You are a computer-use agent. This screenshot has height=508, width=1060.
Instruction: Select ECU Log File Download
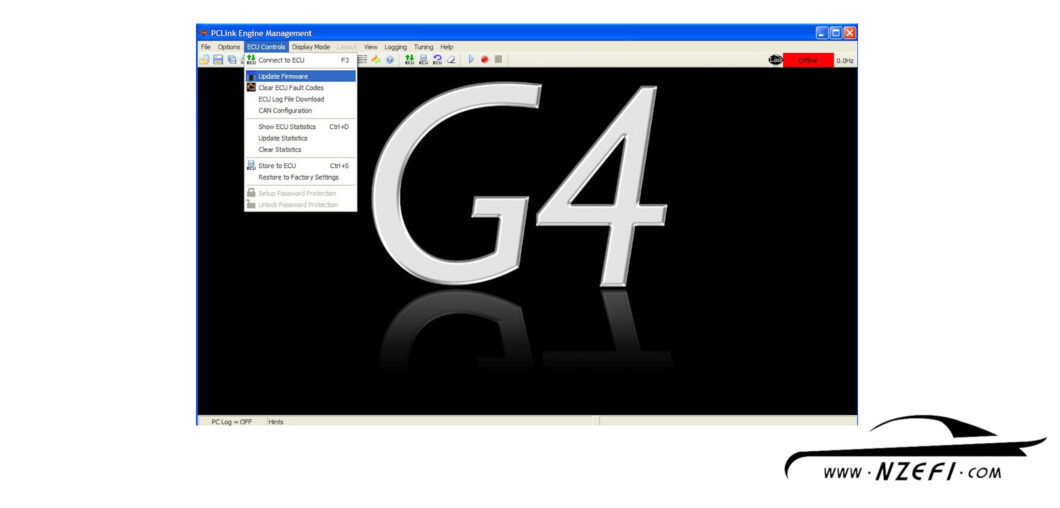(300, 99)
